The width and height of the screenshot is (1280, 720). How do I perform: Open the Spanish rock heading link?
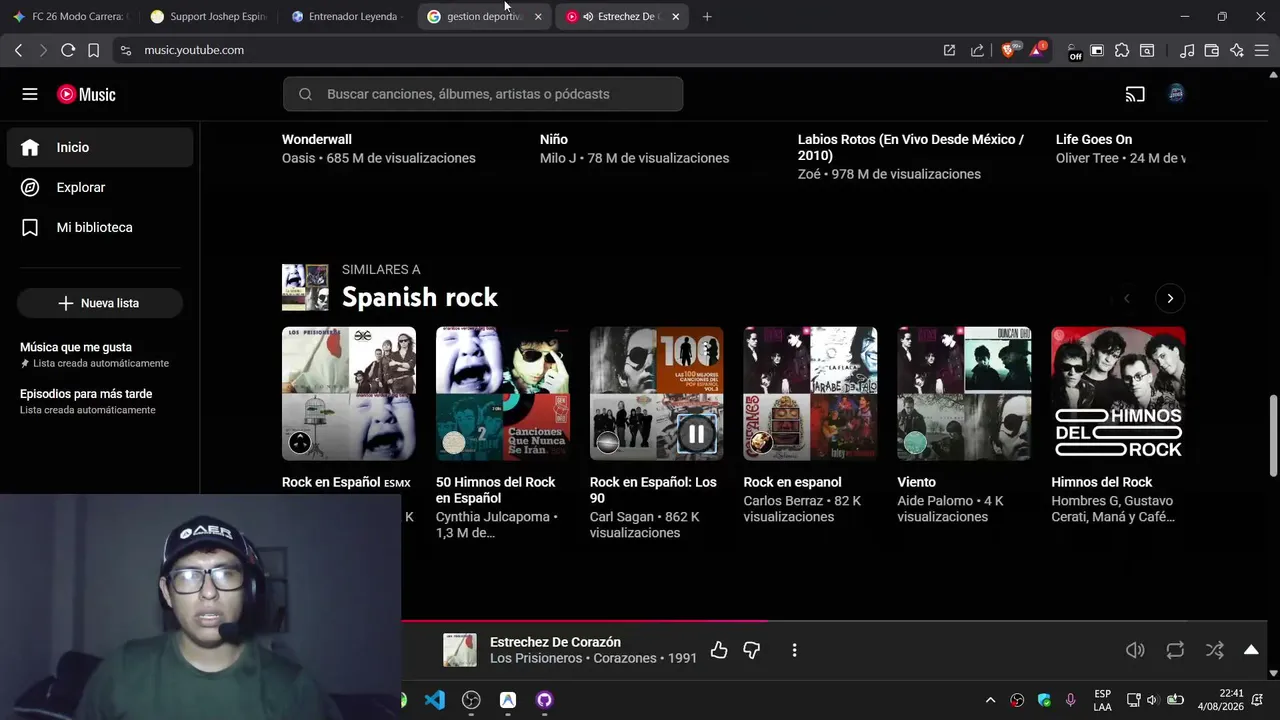(x=420, y=297)
